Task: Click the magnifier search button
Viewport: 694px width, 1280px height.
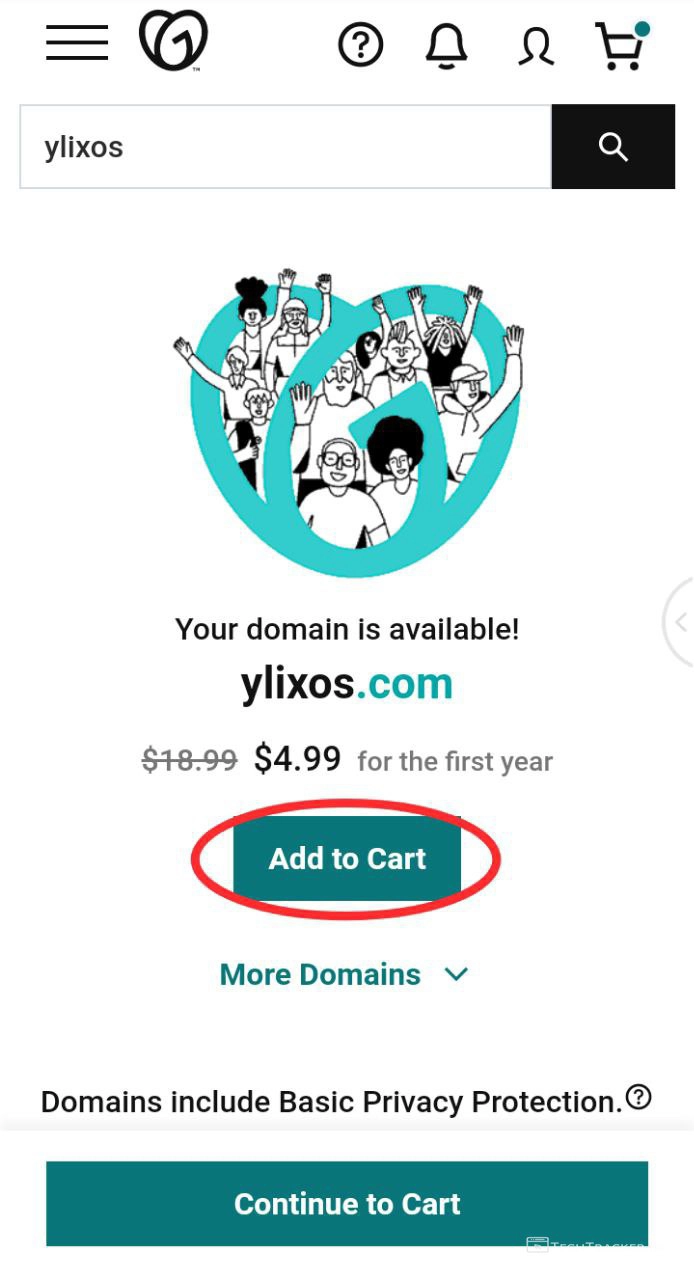Action: 613,147
